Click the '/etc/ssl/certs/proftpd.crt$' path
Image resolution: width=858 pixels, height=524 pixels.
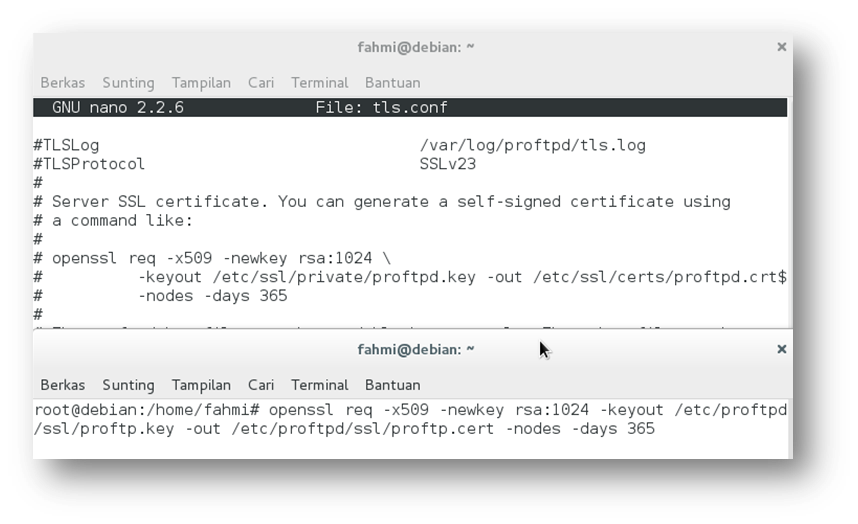[x=659, y=277]
